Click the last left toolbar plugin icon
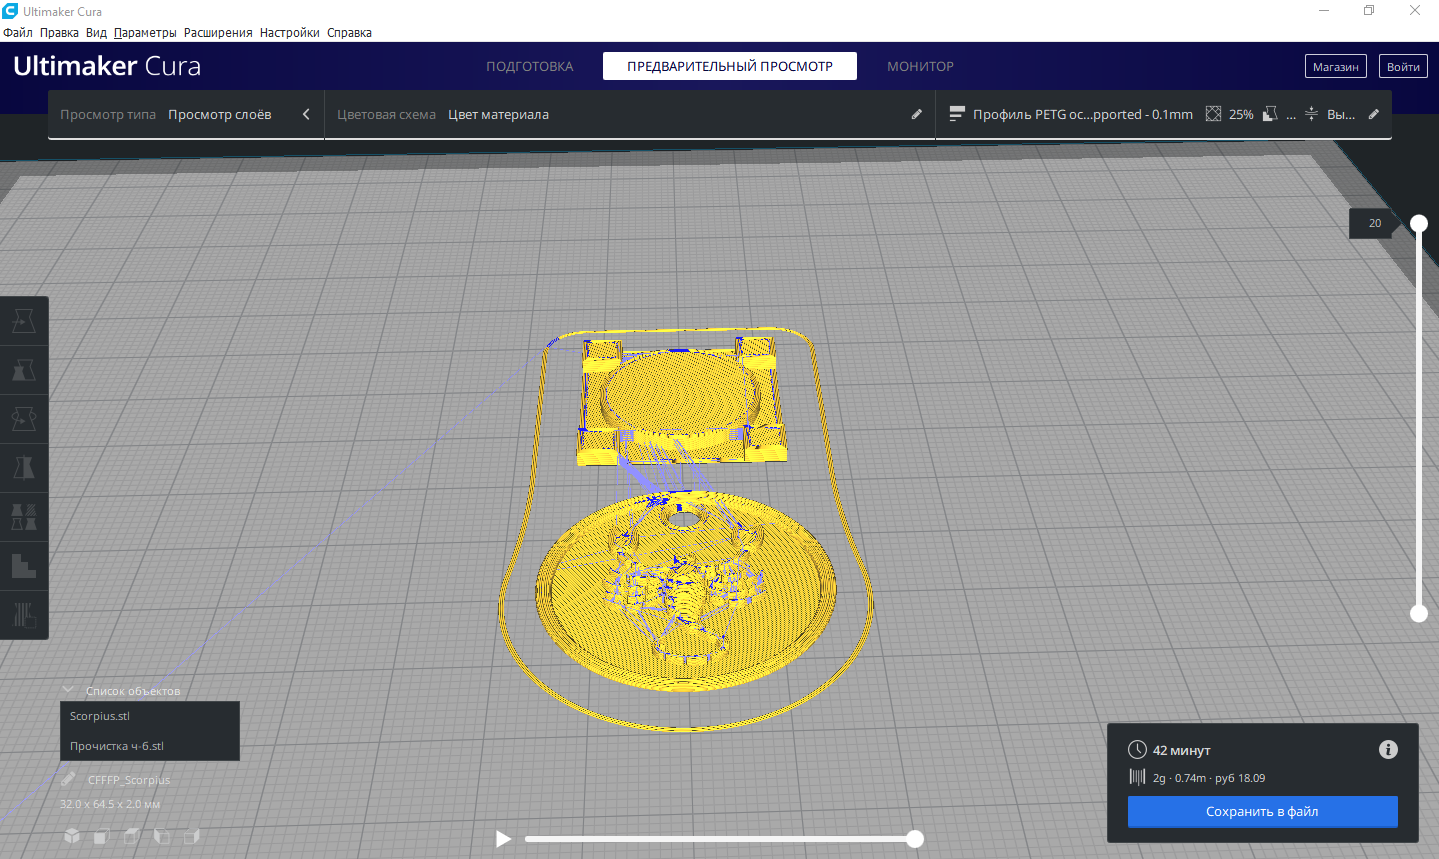 [x=24, y=614]
